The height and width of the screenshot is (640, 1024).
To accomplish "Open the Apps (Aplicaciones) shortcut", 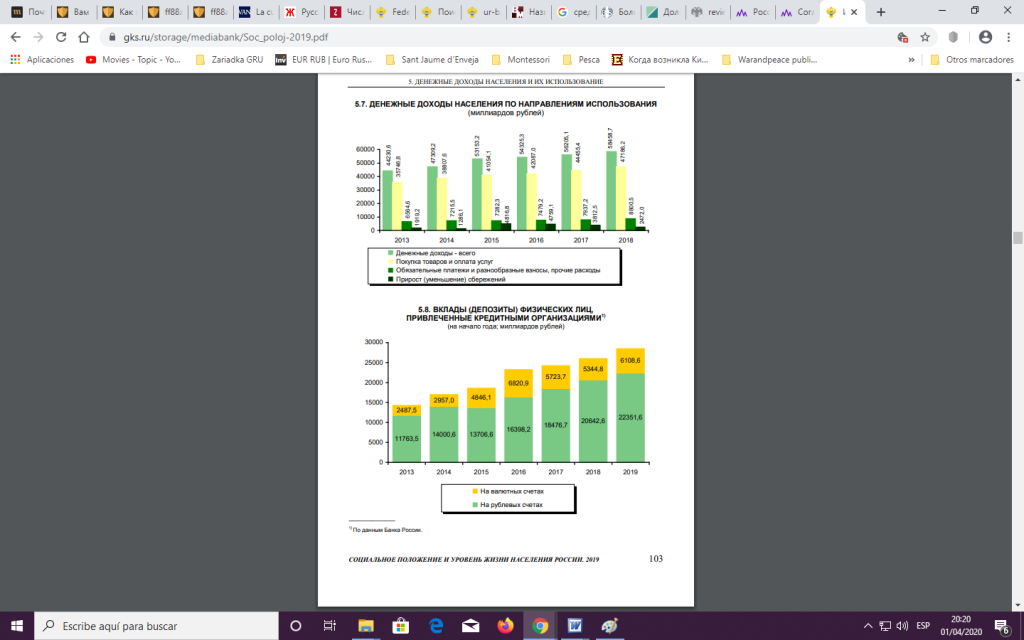I will tap(42, 59).
